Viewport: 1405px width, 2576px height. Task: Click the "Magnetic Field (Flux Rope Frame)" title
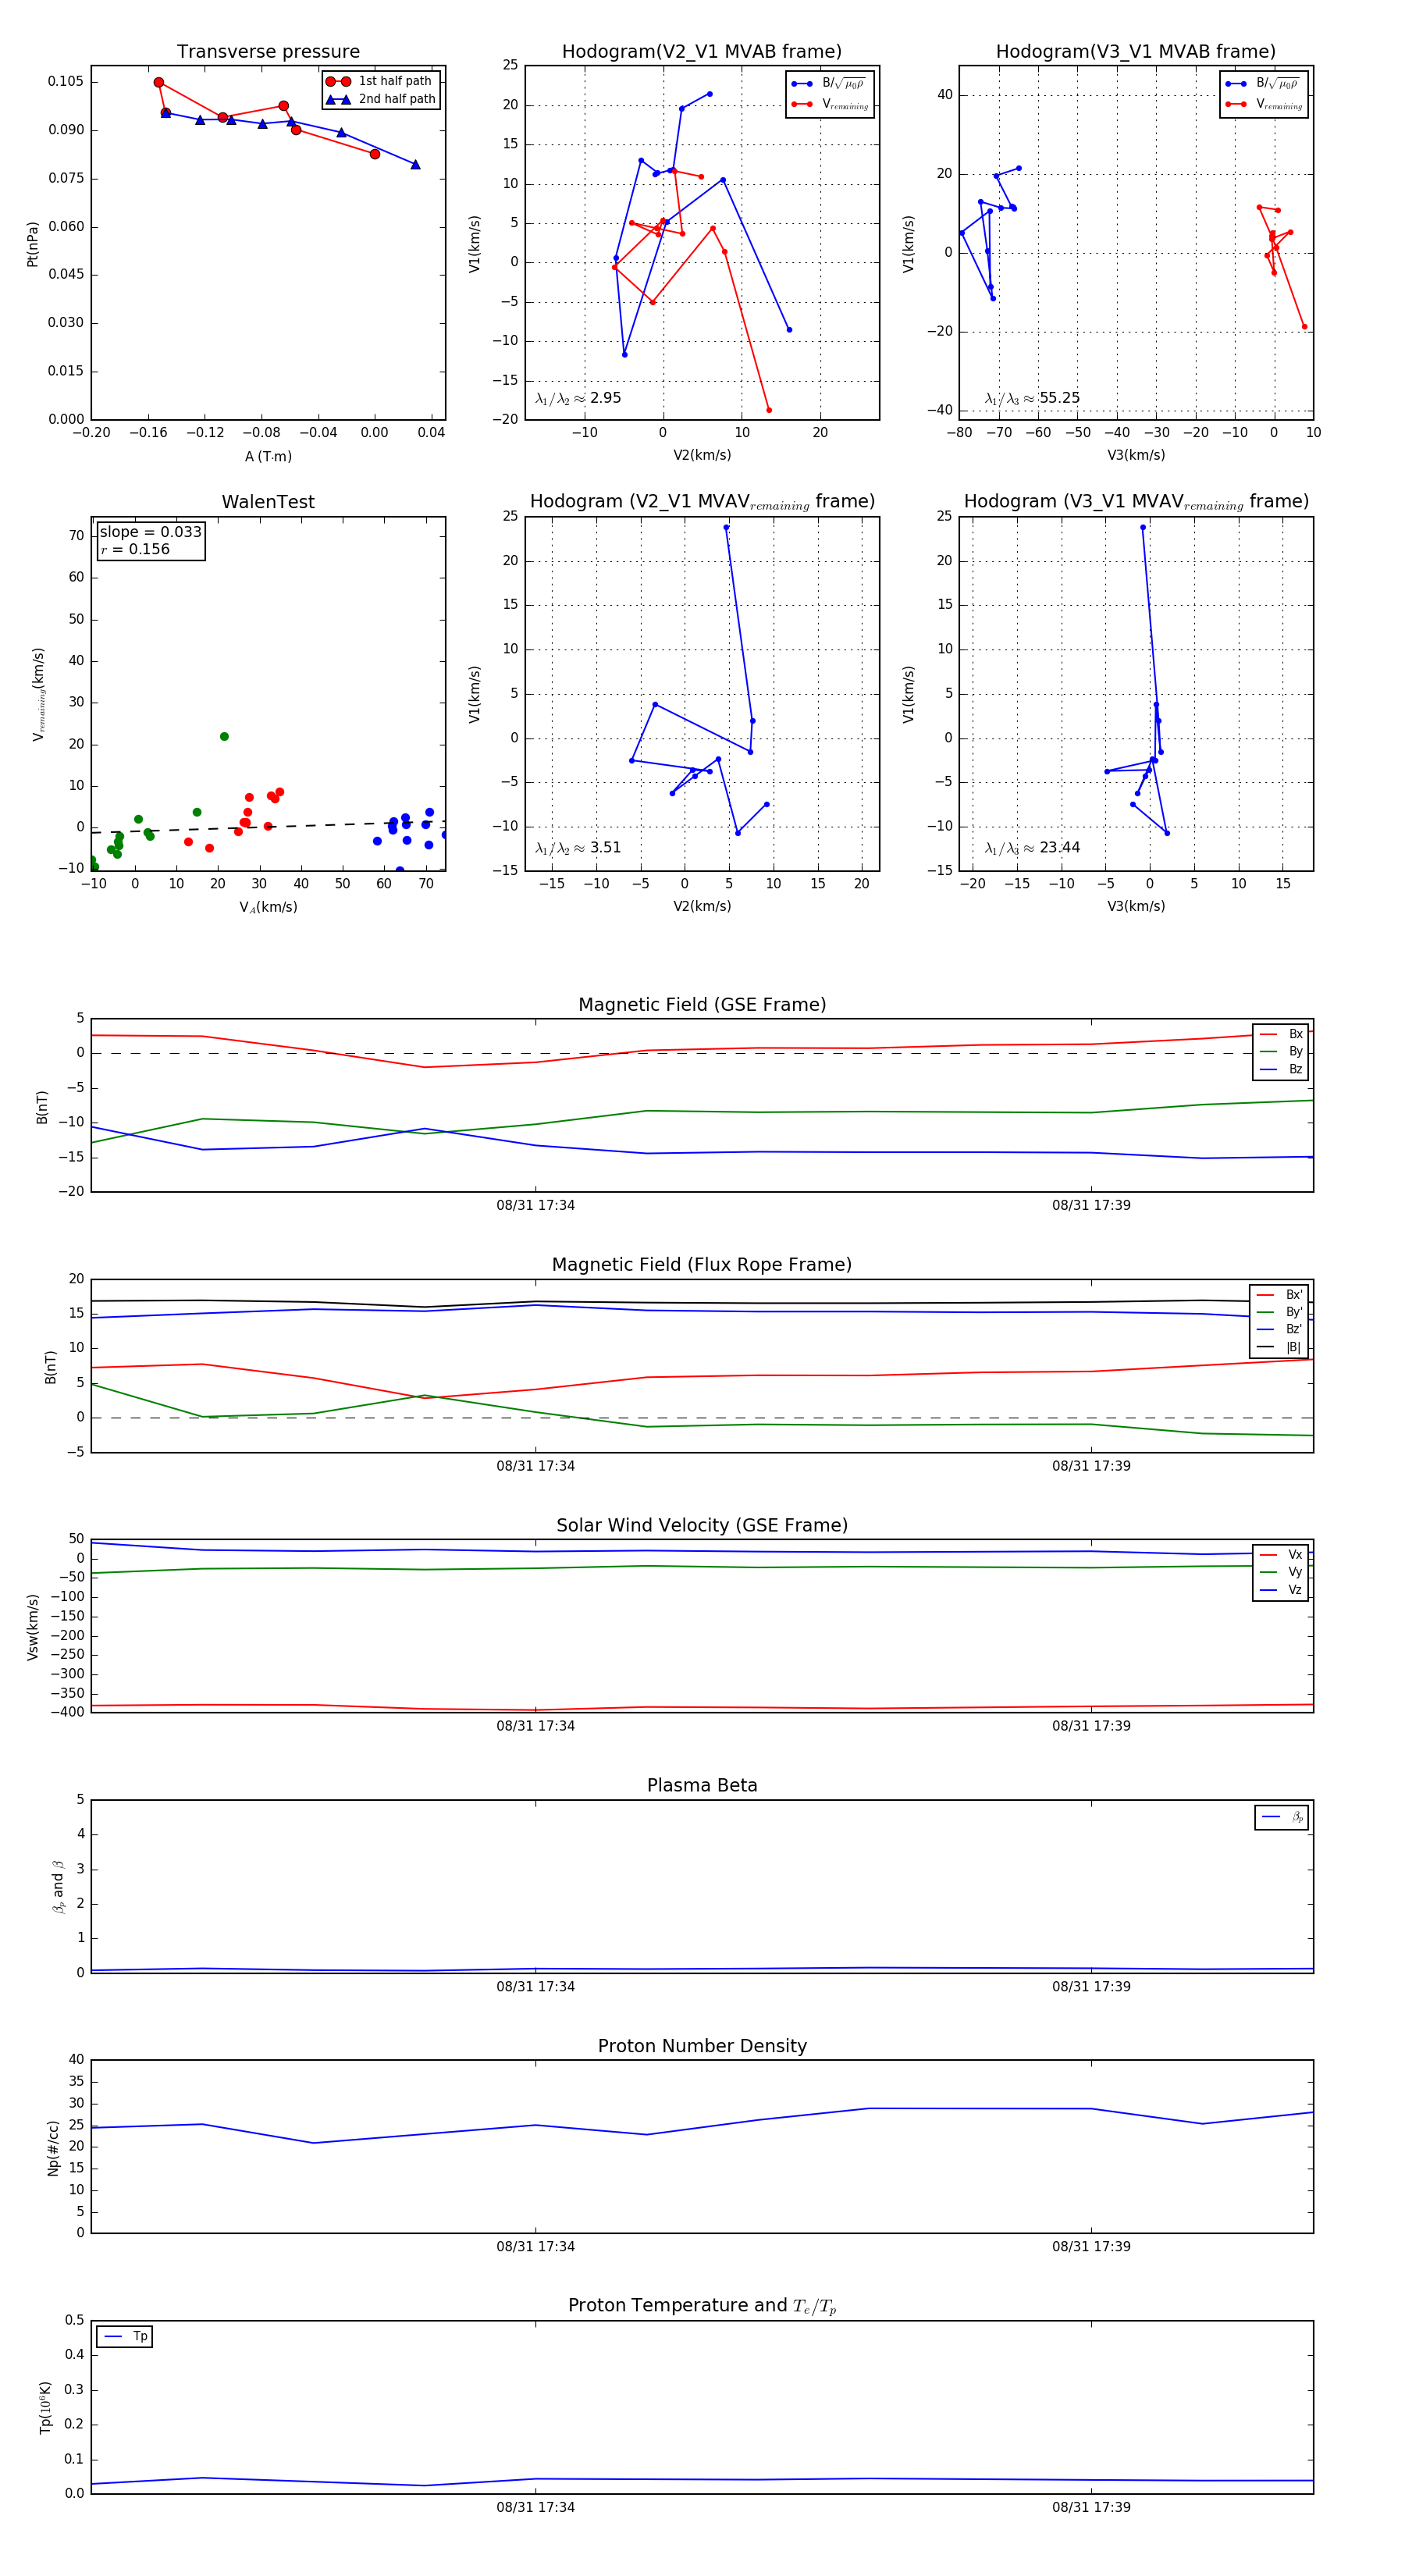coord(702,1265)
